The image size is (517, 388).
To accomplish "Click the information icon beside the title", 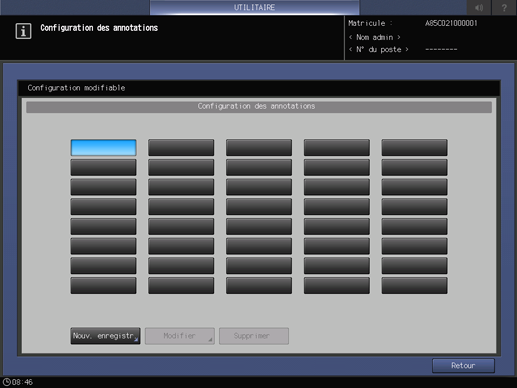I will point(23,31).
